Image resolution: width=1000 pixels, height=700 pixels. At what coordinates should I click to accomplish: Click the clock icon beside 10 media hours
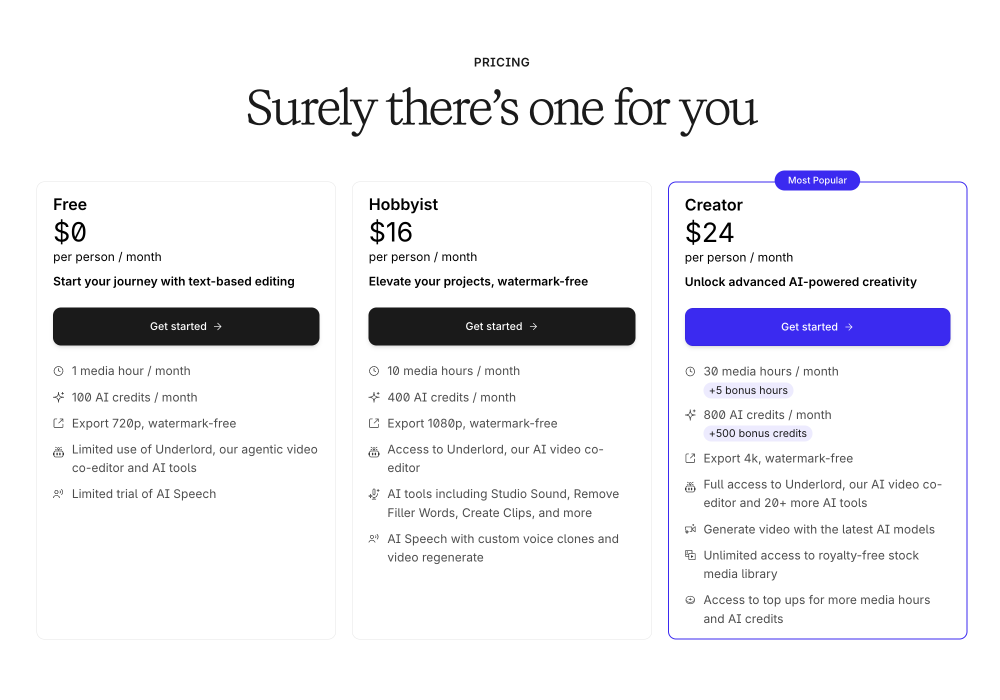tap(374, 371)
